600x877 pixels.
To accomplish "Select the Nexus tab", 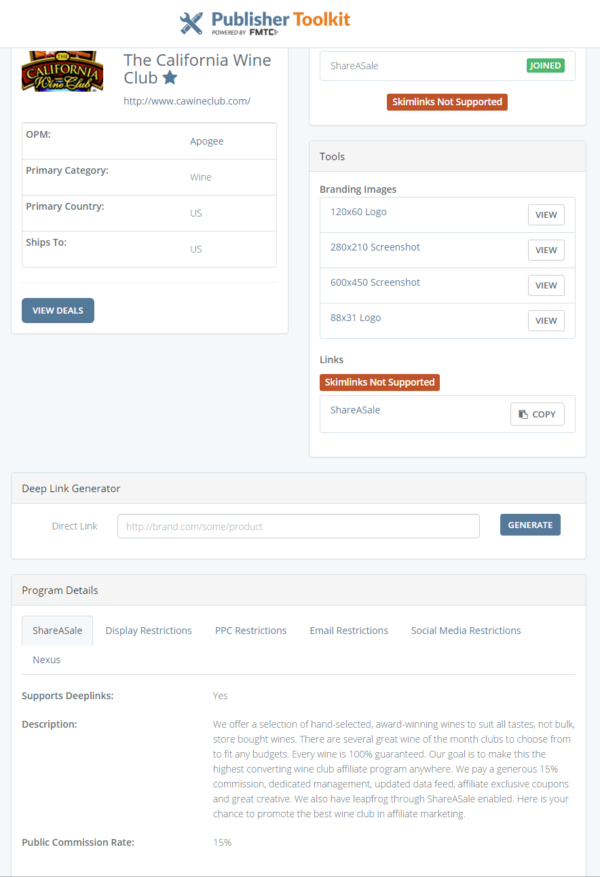I will [46, 660].
